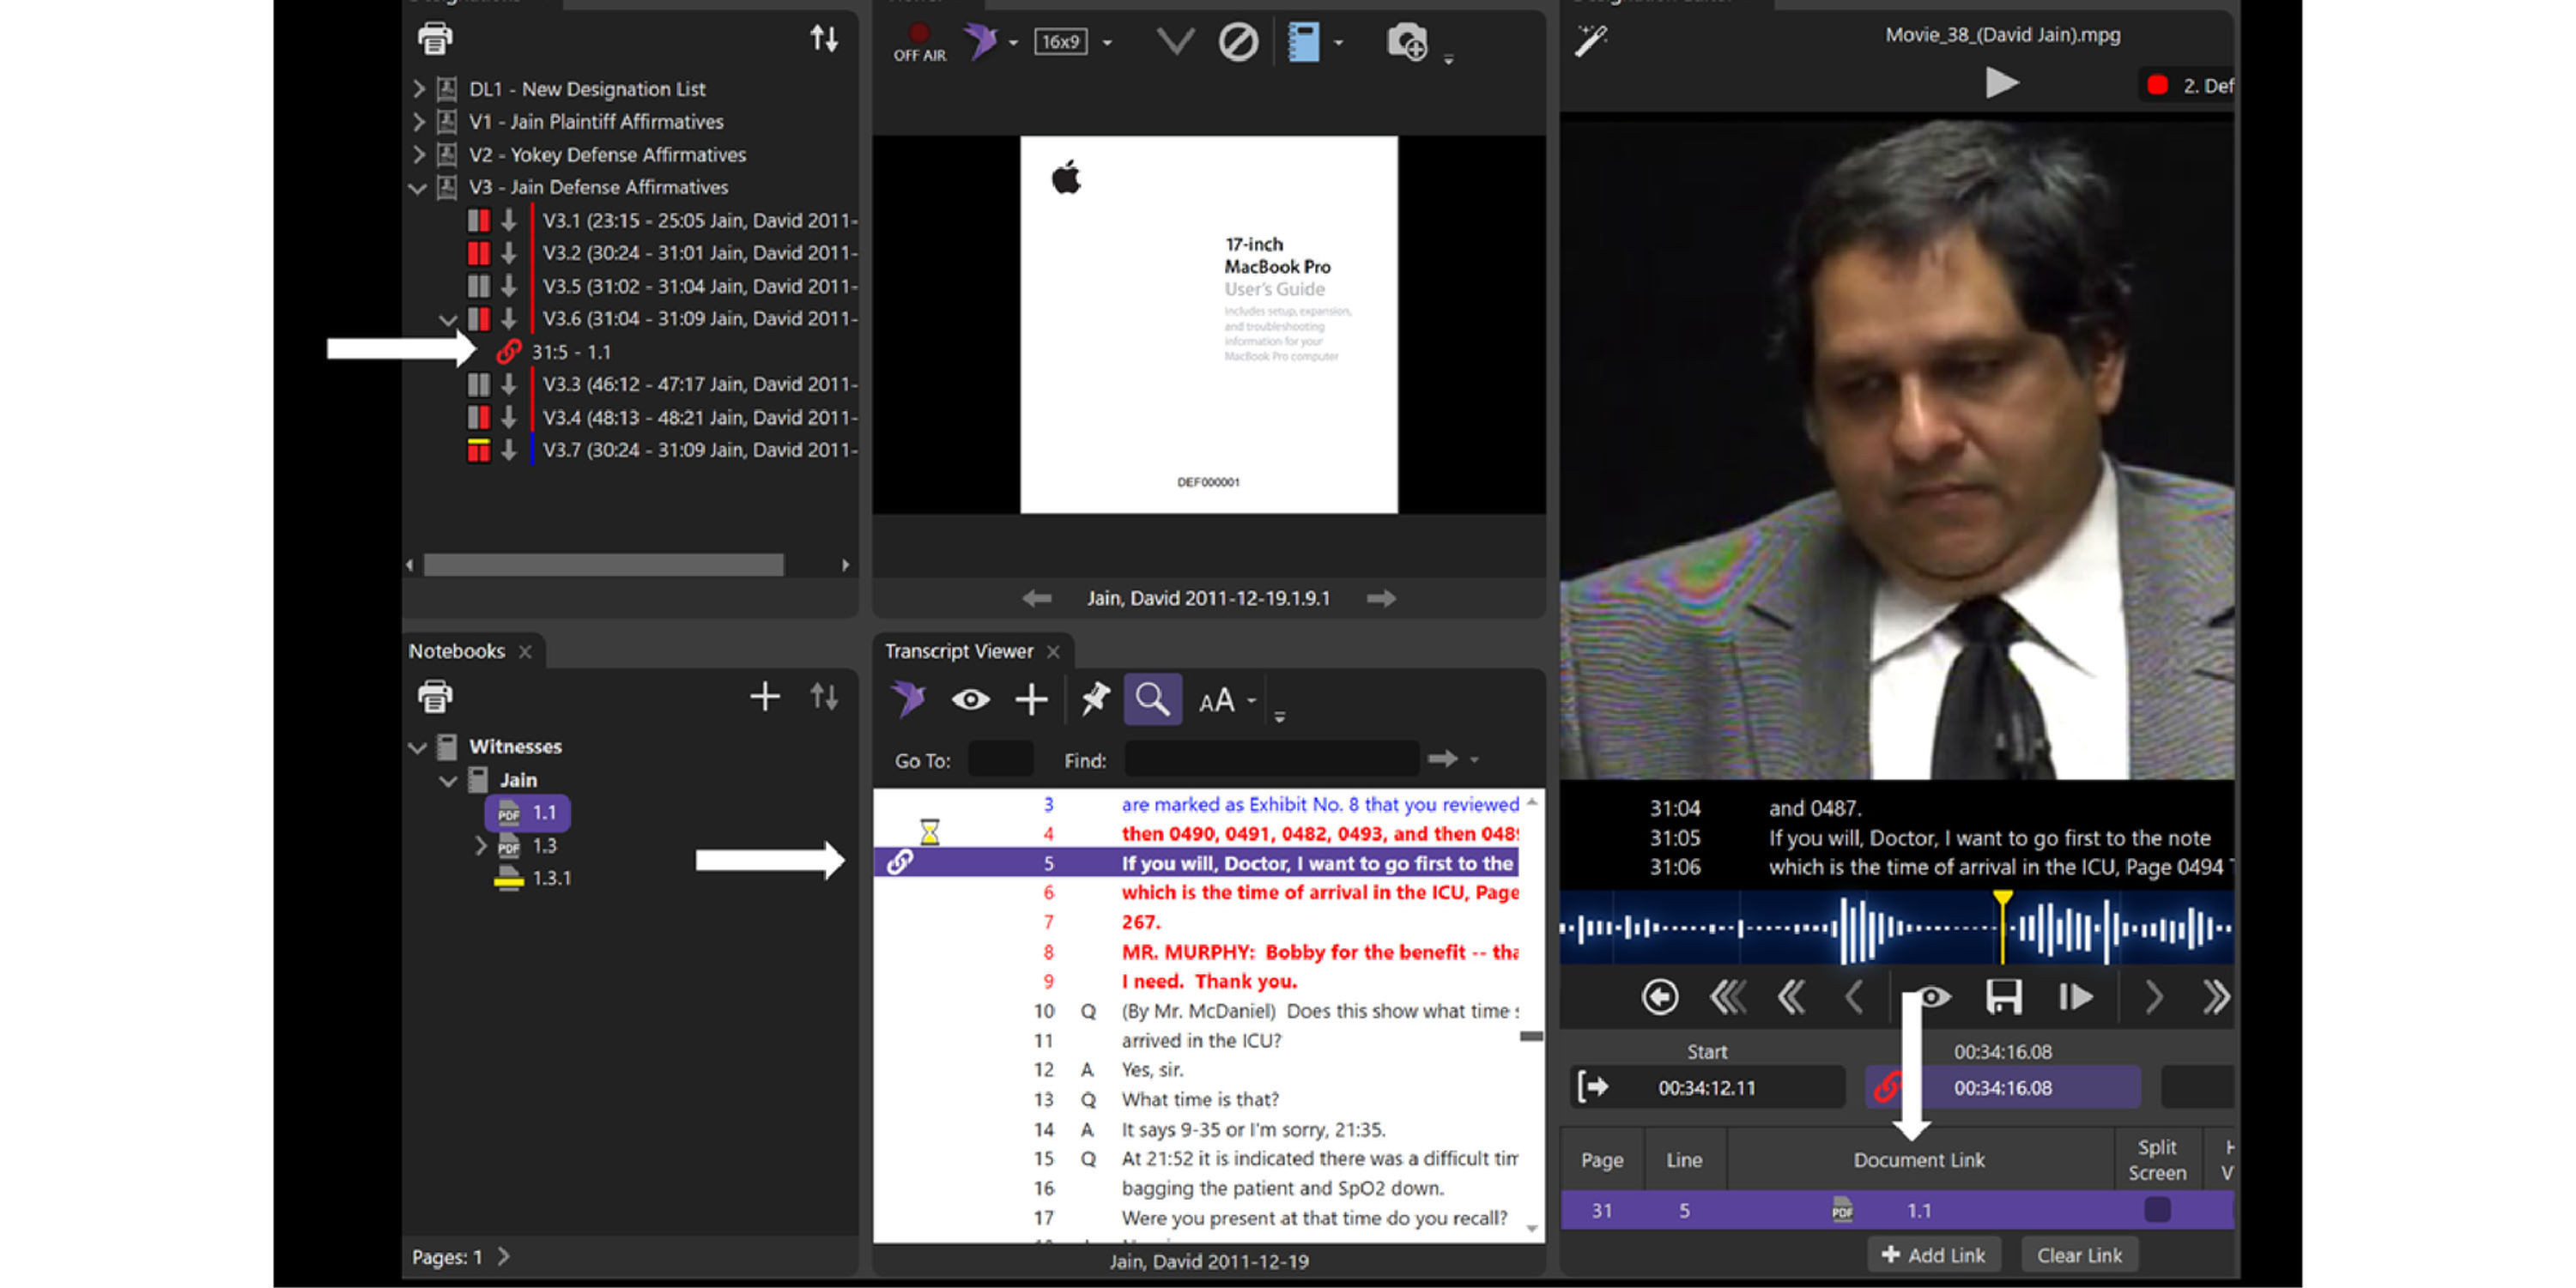Click the pin icon in the Transcript Viewer
The width and height of the screenshot is (2576, 1288).
[x=1095, y=699]
